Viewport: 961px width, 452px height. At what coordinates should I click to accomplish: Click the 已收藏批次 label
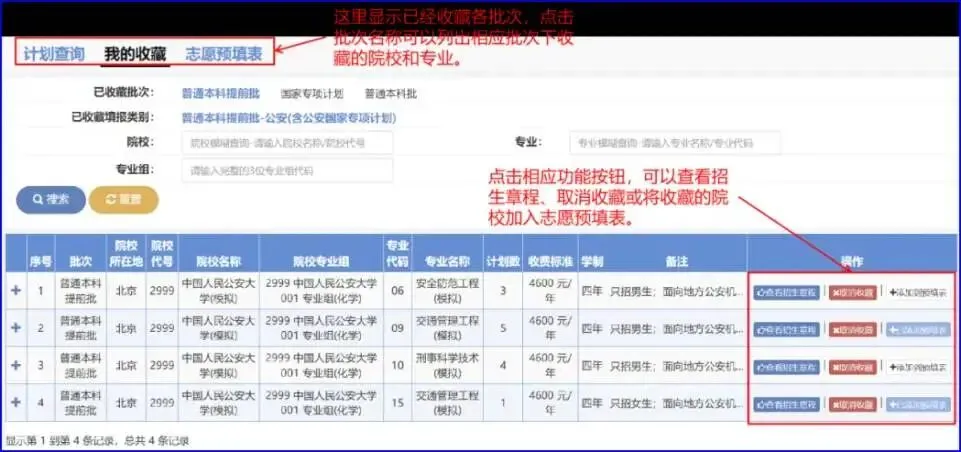(123, 93)
